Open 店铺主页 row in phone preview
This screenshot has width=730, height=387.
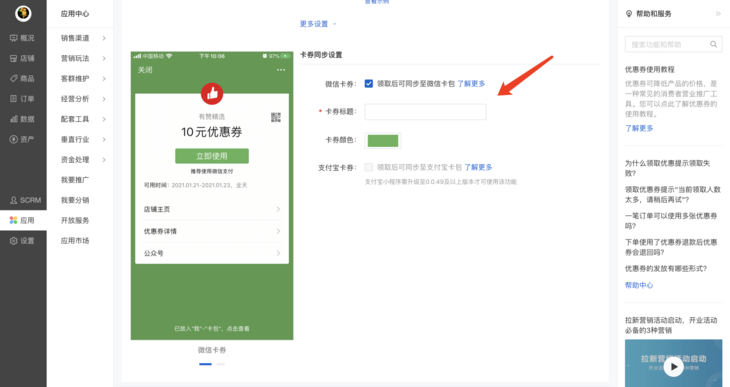[212, 210]
